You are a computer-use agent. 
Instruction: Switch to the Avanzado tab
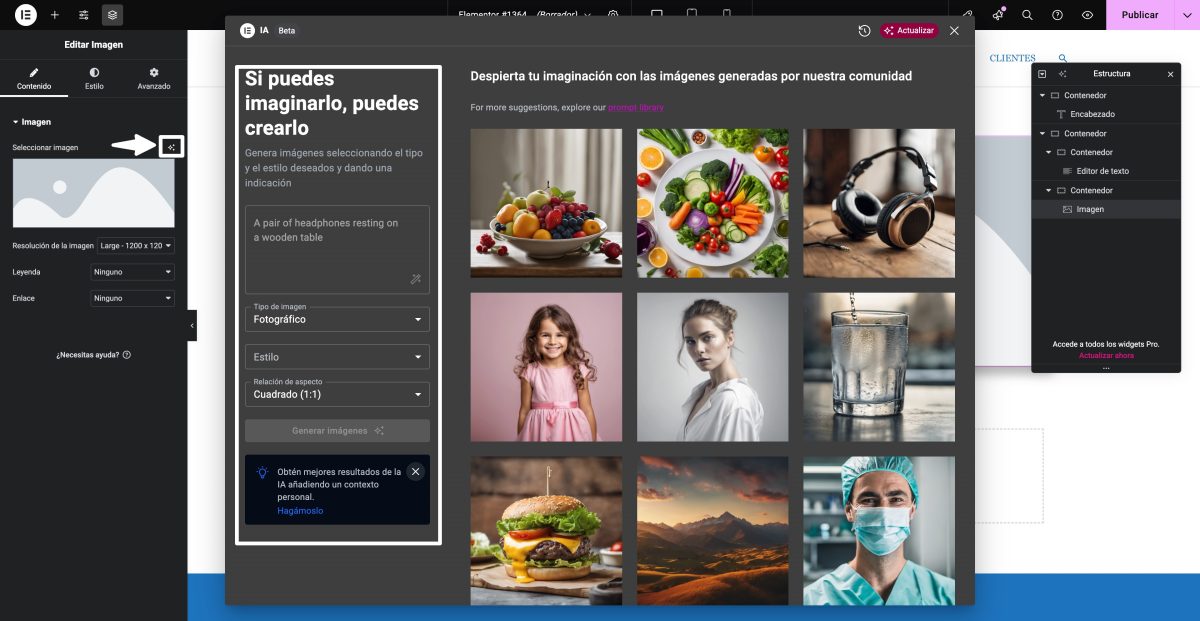(153, 79)
